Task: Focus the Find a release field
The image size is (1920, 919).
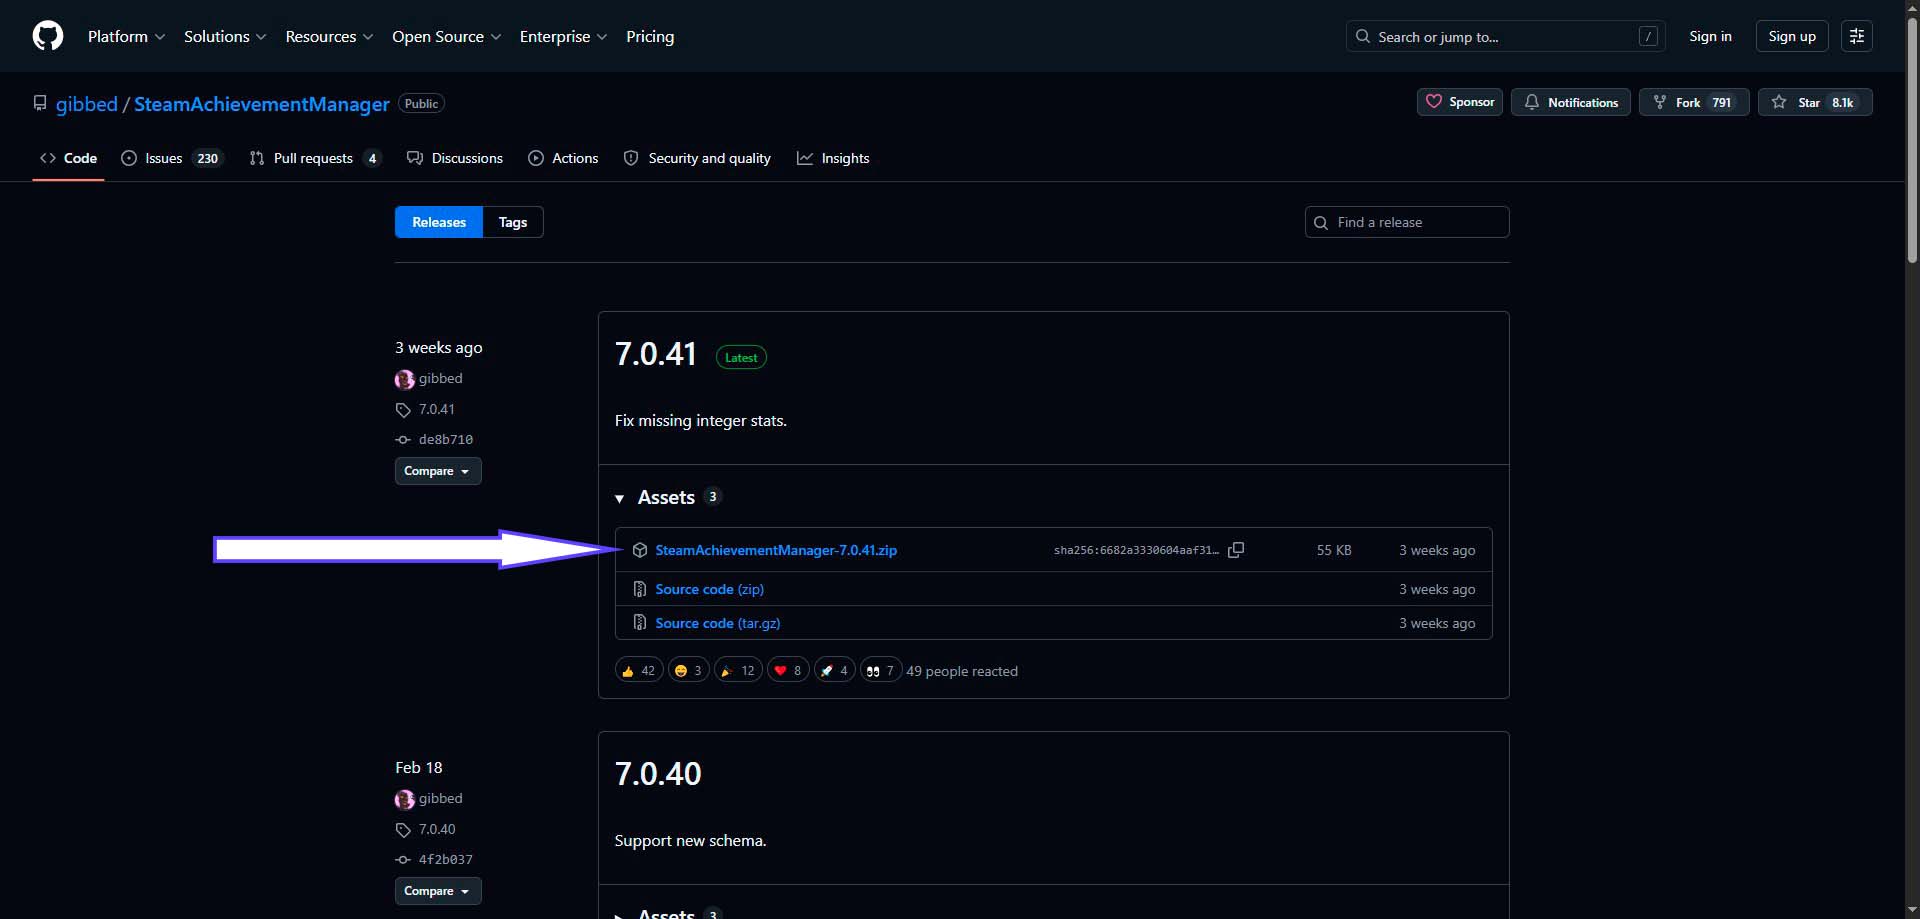Action: point(1407,222)
